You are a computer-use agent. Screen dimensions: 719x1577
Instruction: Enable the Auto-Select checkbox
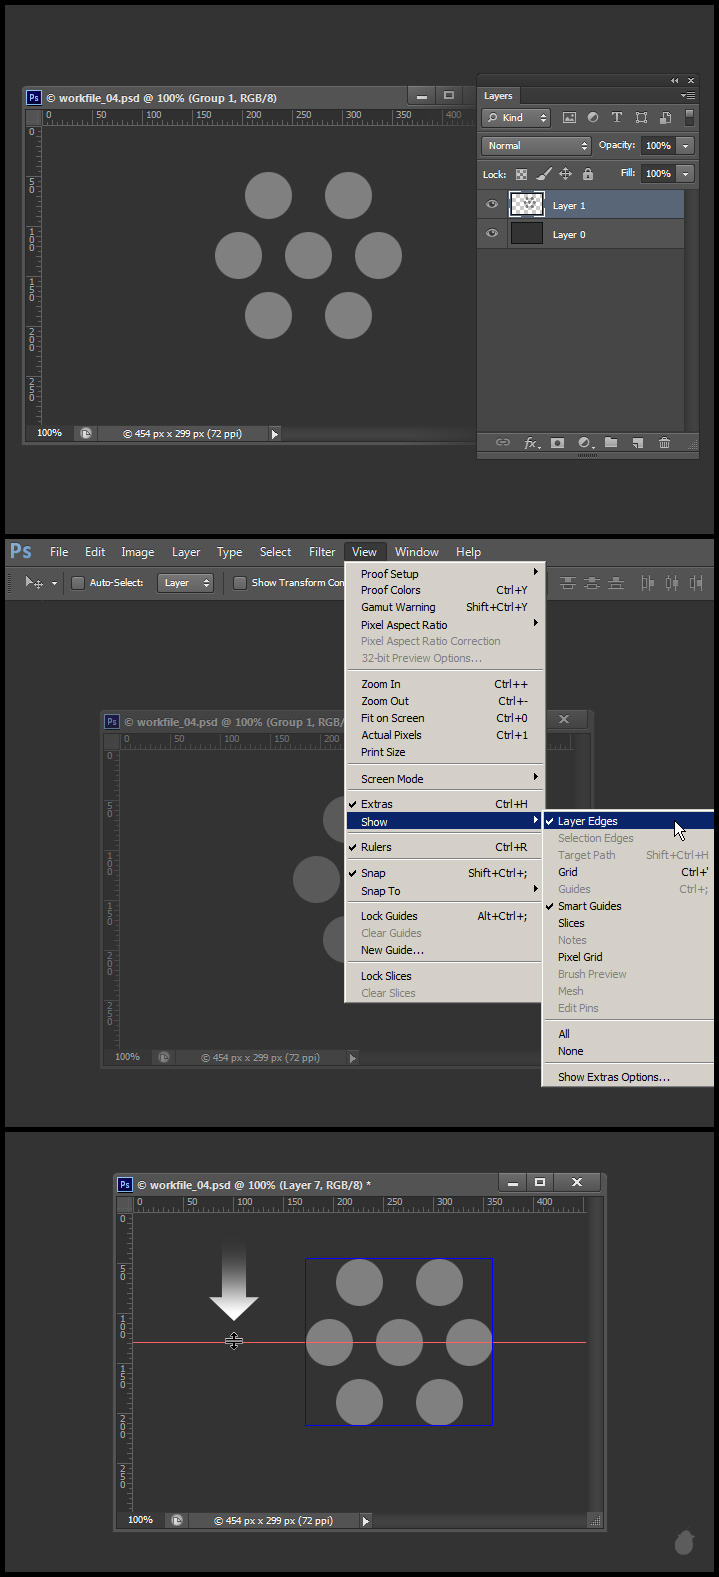point(78,583)
